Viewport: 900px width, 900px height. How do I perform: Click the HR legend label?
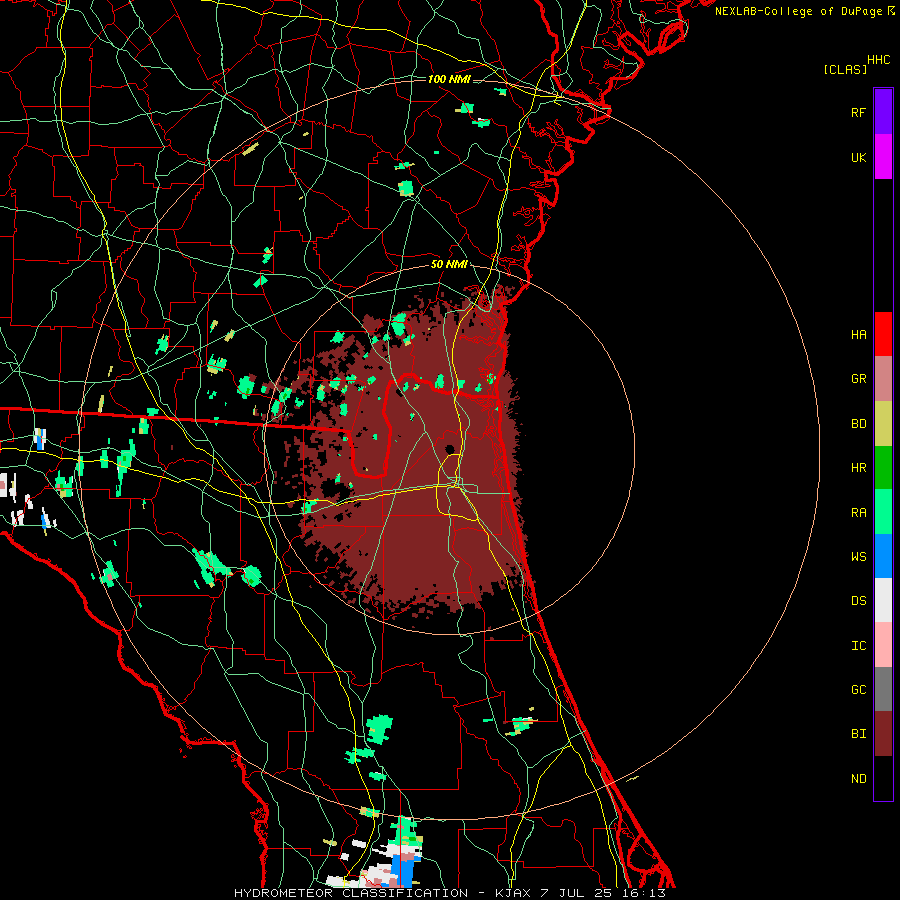[x=858, y=468]
